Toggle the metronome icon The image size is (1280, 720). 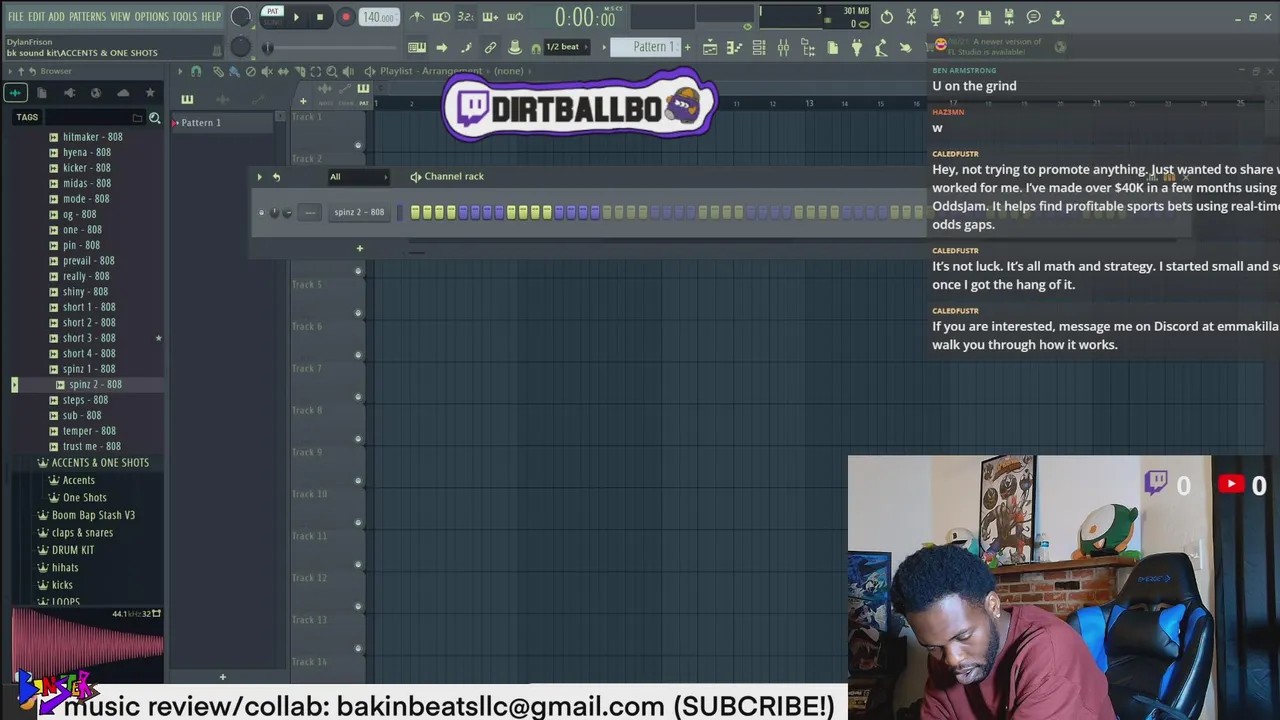coord(417,17)
